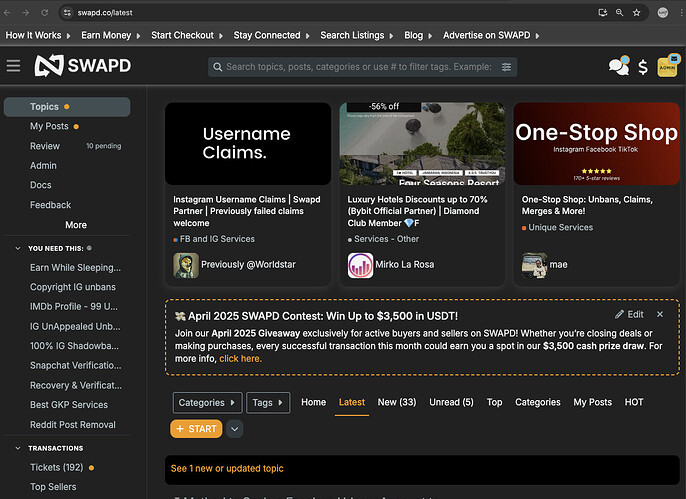The image size is (686, 499).
Task: Dismiss the April 2025 contest banner
Action: (660, 314)
